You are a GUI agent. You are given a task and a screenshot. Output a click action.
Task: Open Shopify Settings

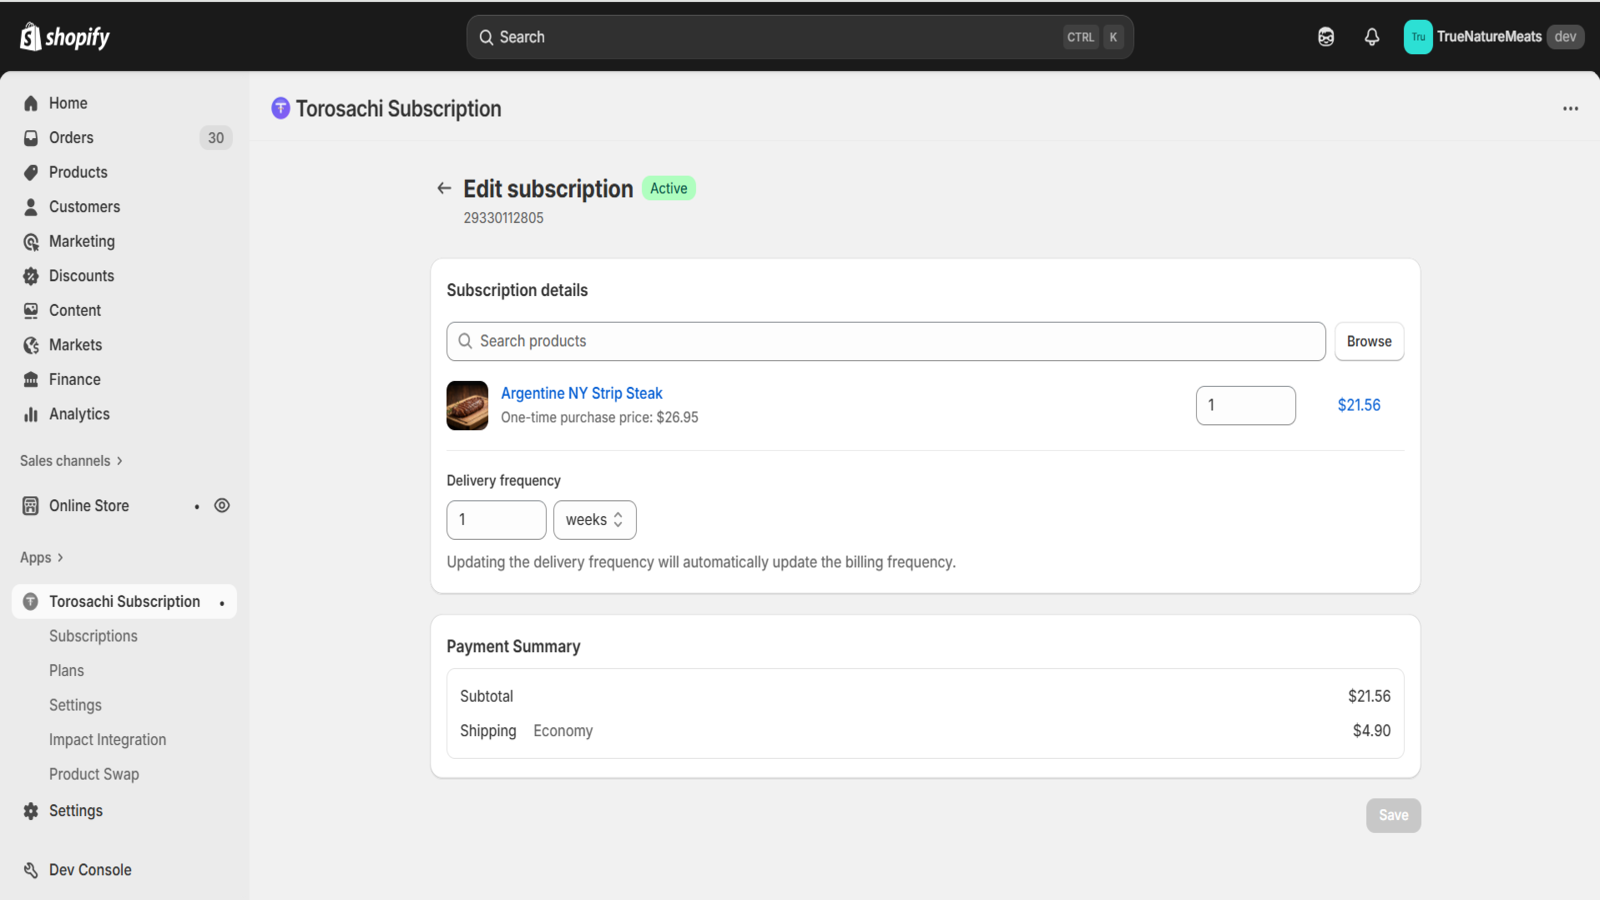click(x=76, y=811)
